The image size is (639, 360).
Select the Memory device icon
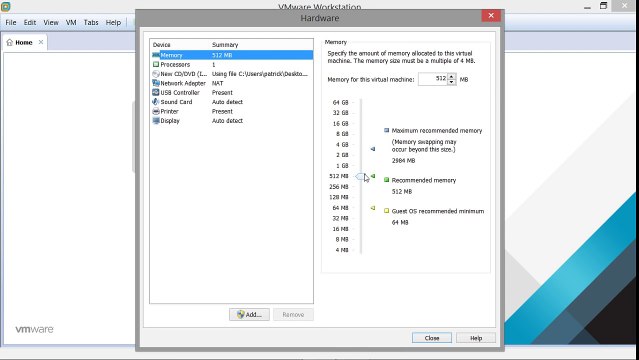coord(156,55)
